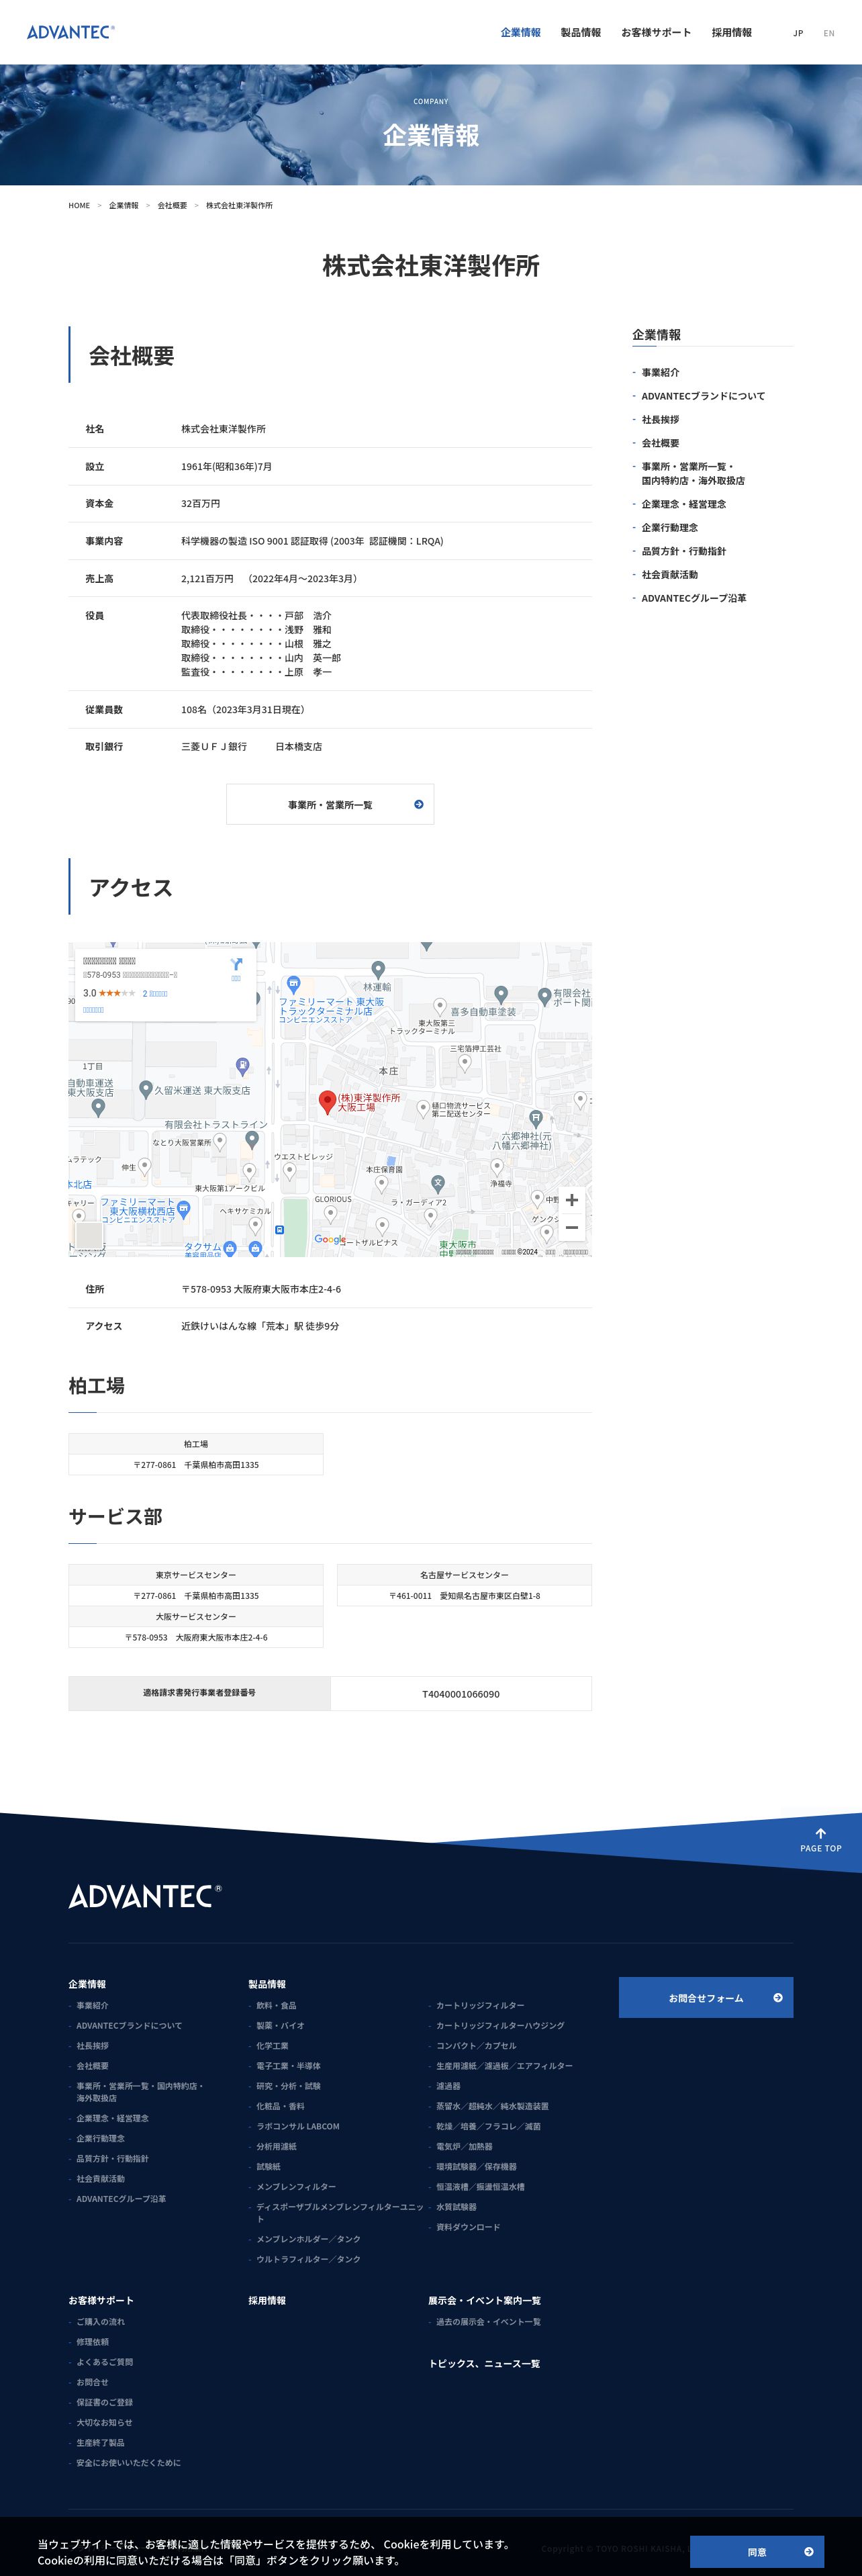Open お客様サポート in the top navigation
Screen dimensions: 862x2576
tap(656, 33)
